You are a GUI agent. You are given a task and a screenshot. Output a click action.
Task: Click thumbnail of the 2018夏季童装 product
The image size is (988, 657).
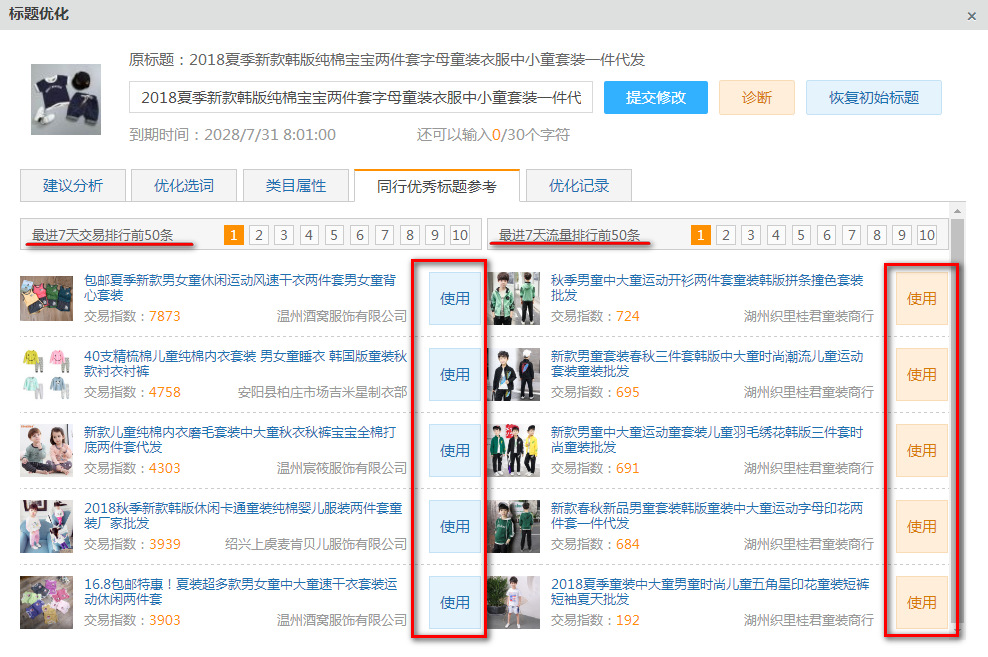(514, 603)
